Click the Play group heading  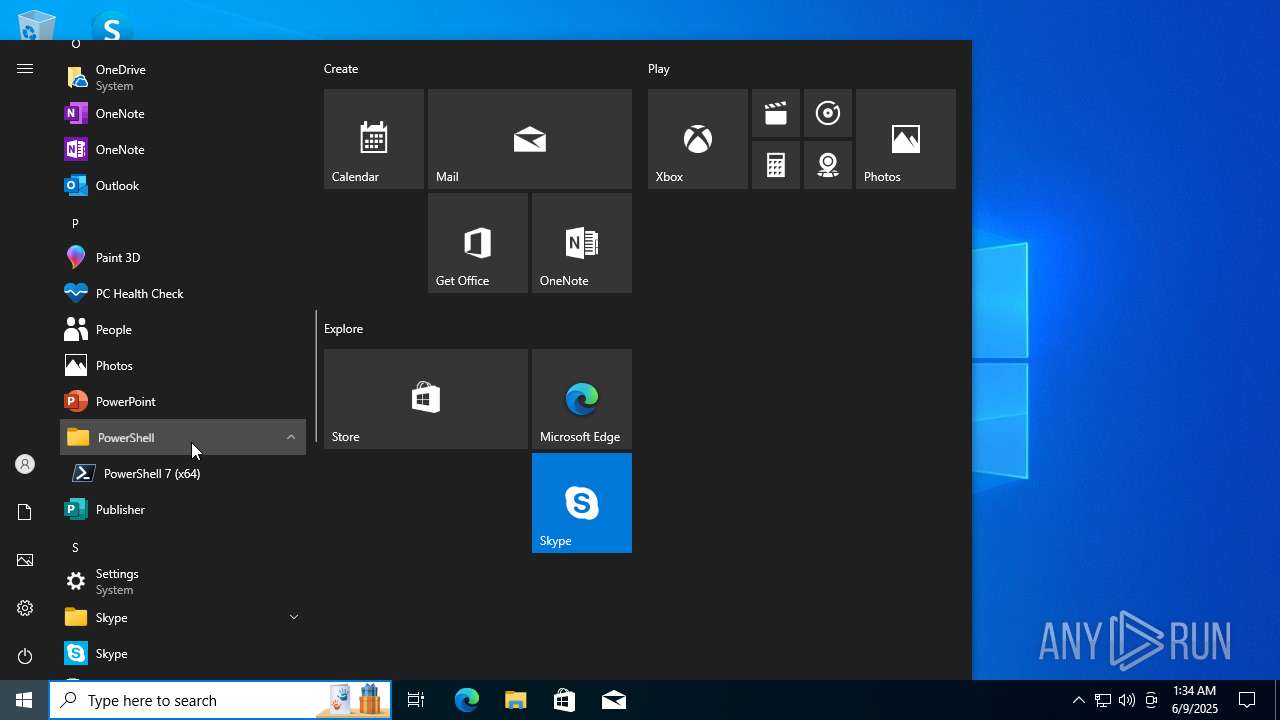tap(659, 69)
